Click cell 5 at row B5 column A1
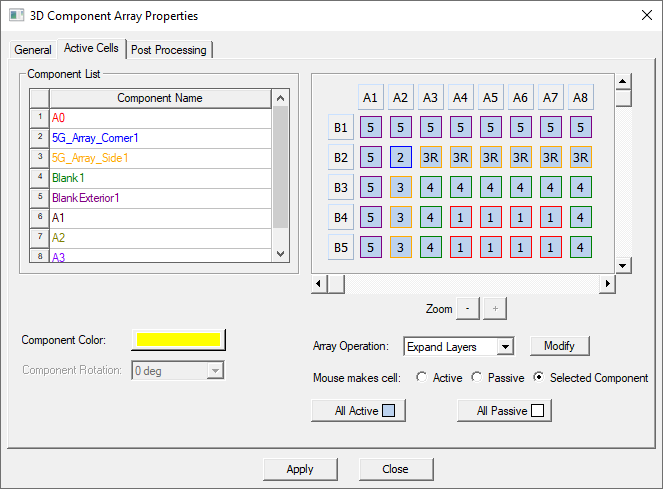The image size is (663, 489). [x=371, y=247]
